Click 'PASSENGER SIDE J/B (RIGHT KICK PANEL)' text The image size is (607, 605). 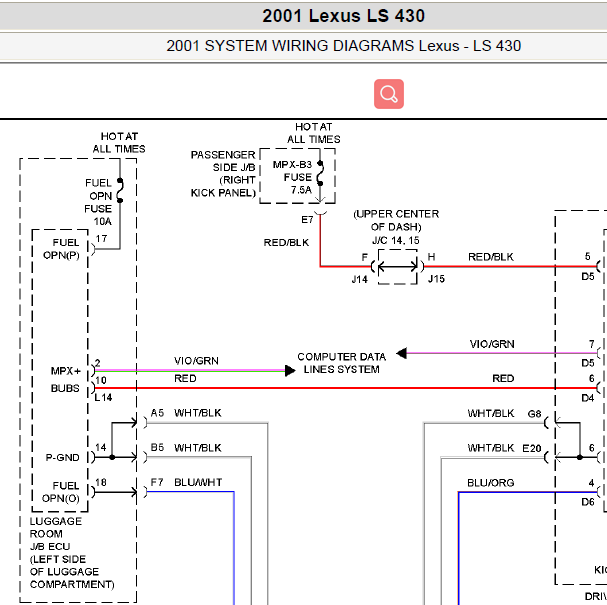pos(223,174)
